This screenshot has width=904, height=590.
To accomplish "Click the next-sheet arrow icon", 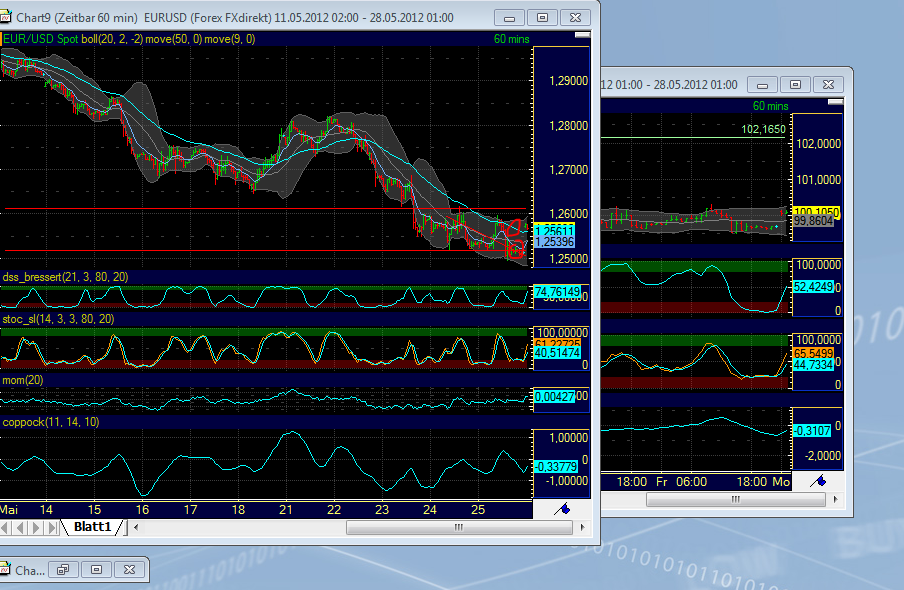I will click(36, 527).
